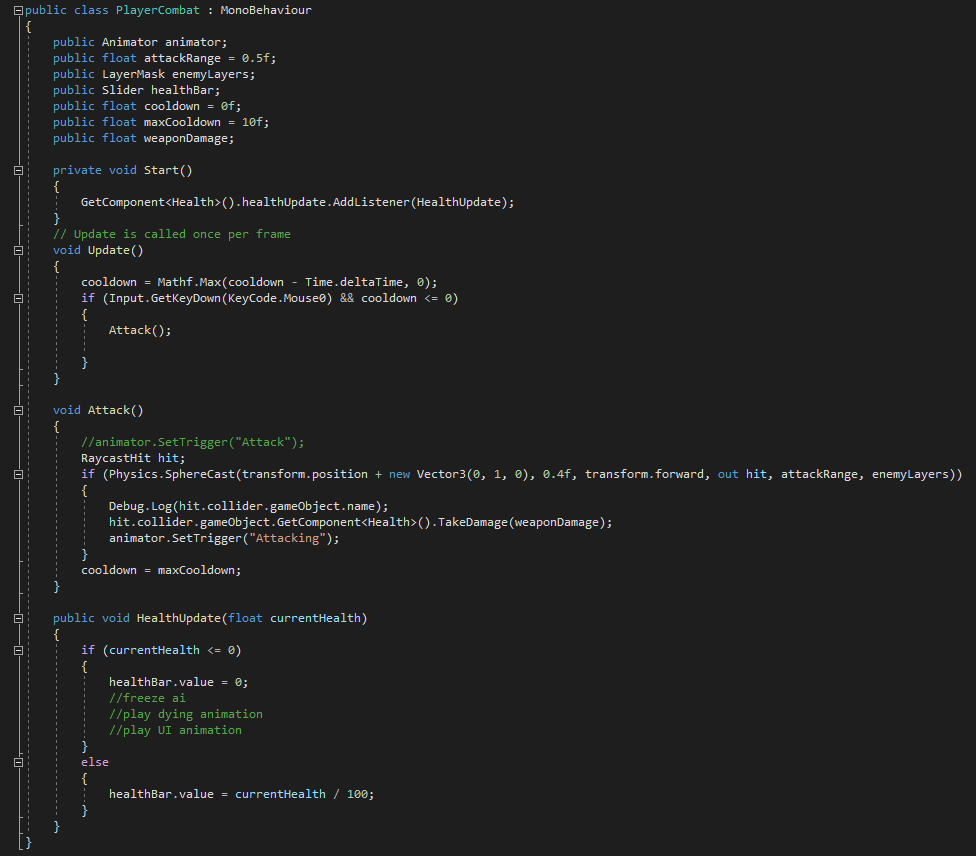Collapse the PlayerCombat class code block
976x856 pixels.
[x=19, y=10]
